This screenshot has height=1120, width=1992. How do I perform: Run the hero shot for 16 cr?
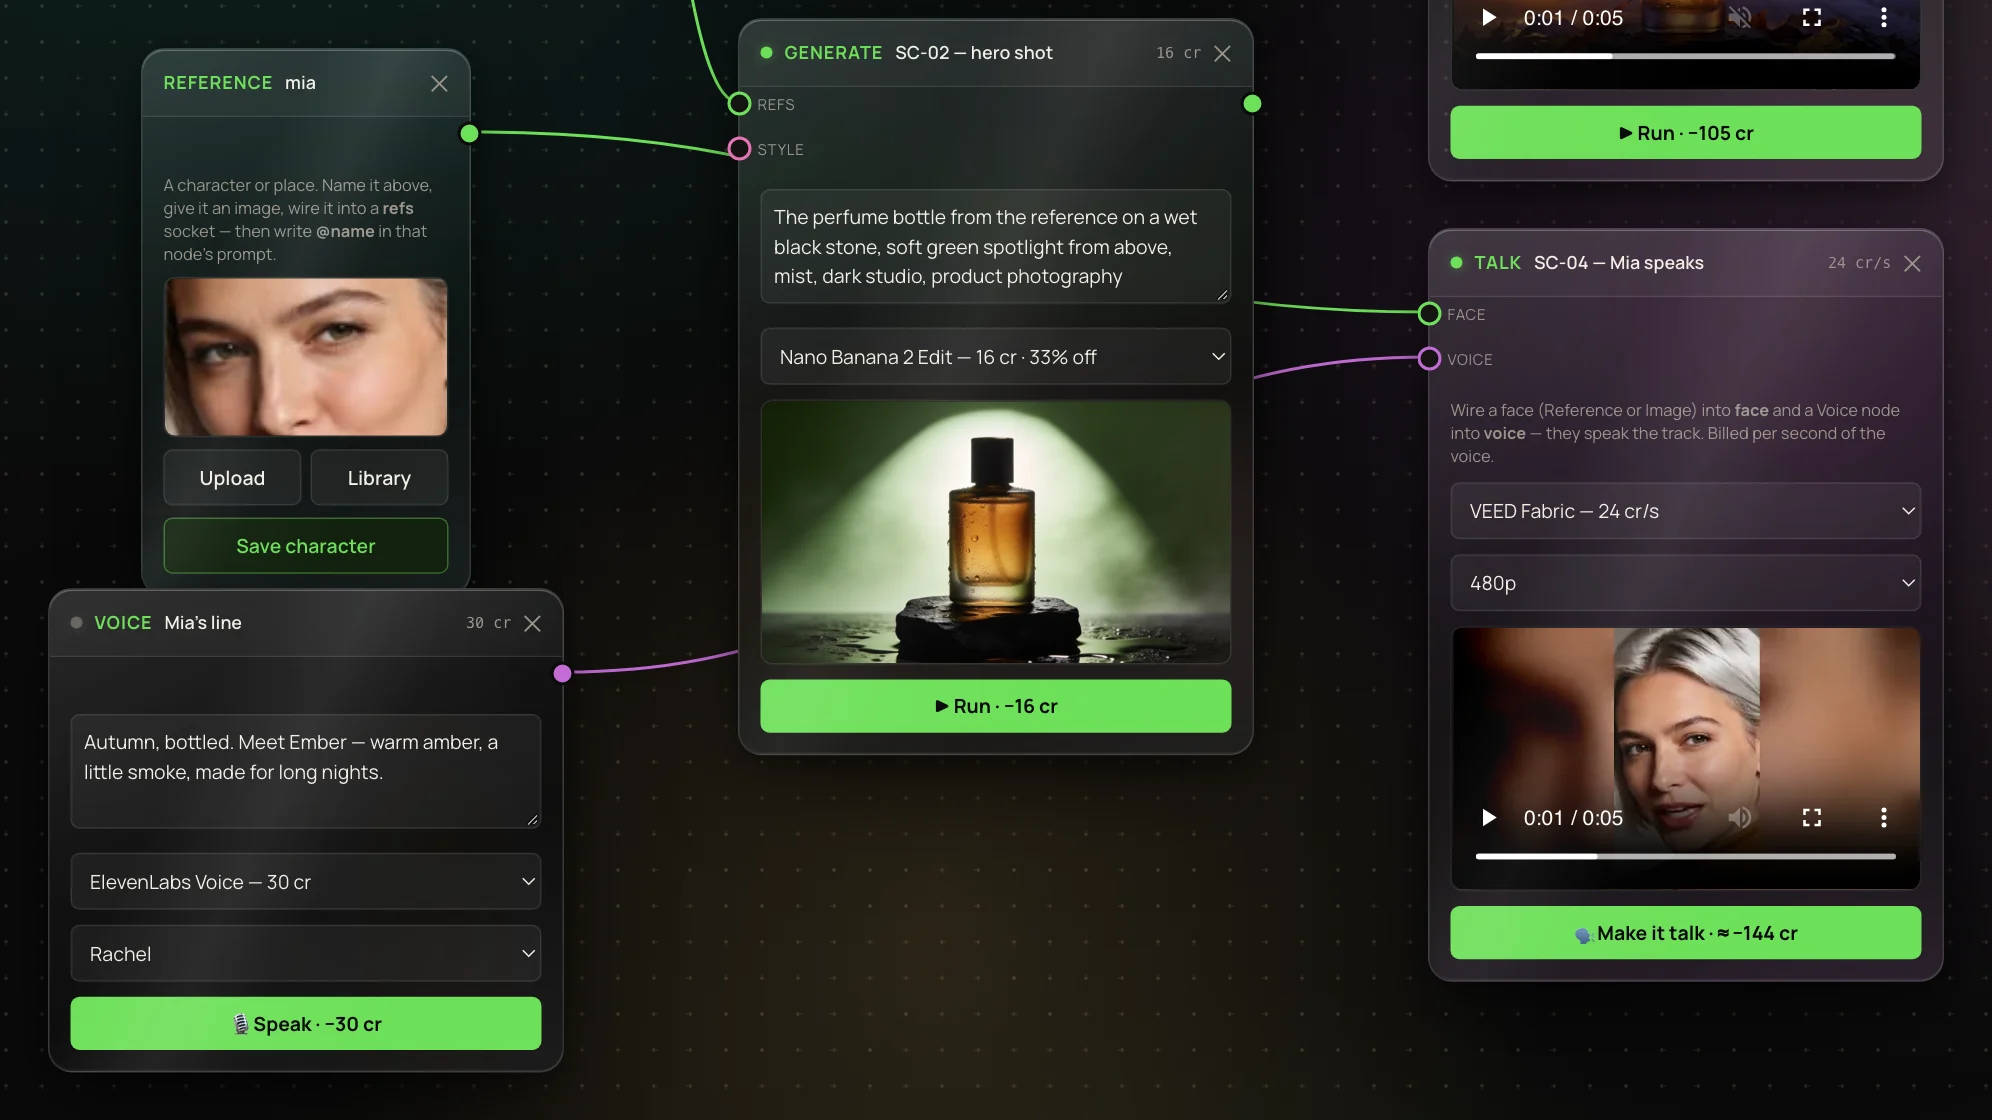pos(995,706)
